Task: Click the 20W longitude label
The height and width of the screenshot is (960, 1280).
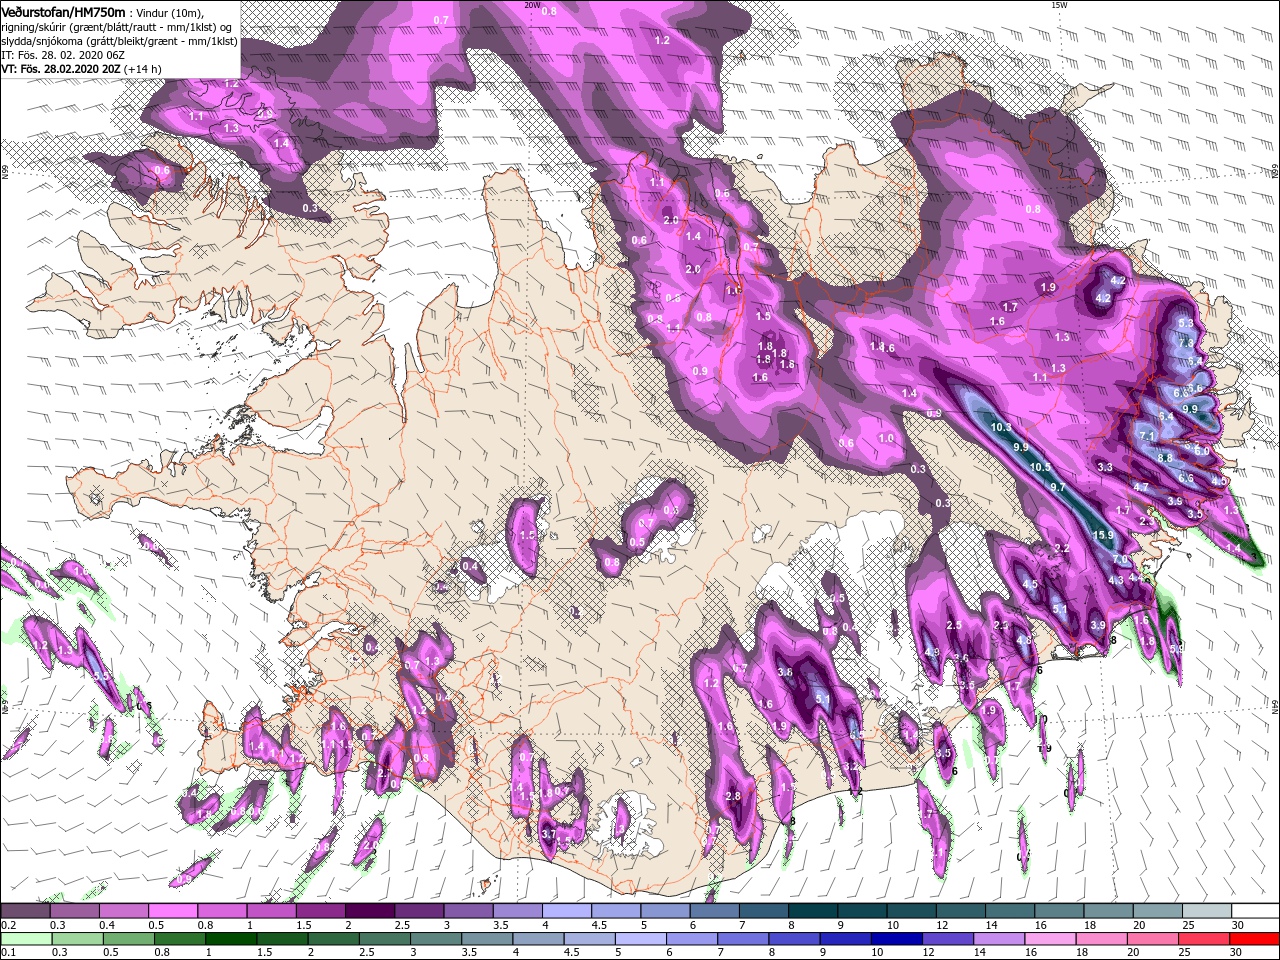Action: coord(531,5)
